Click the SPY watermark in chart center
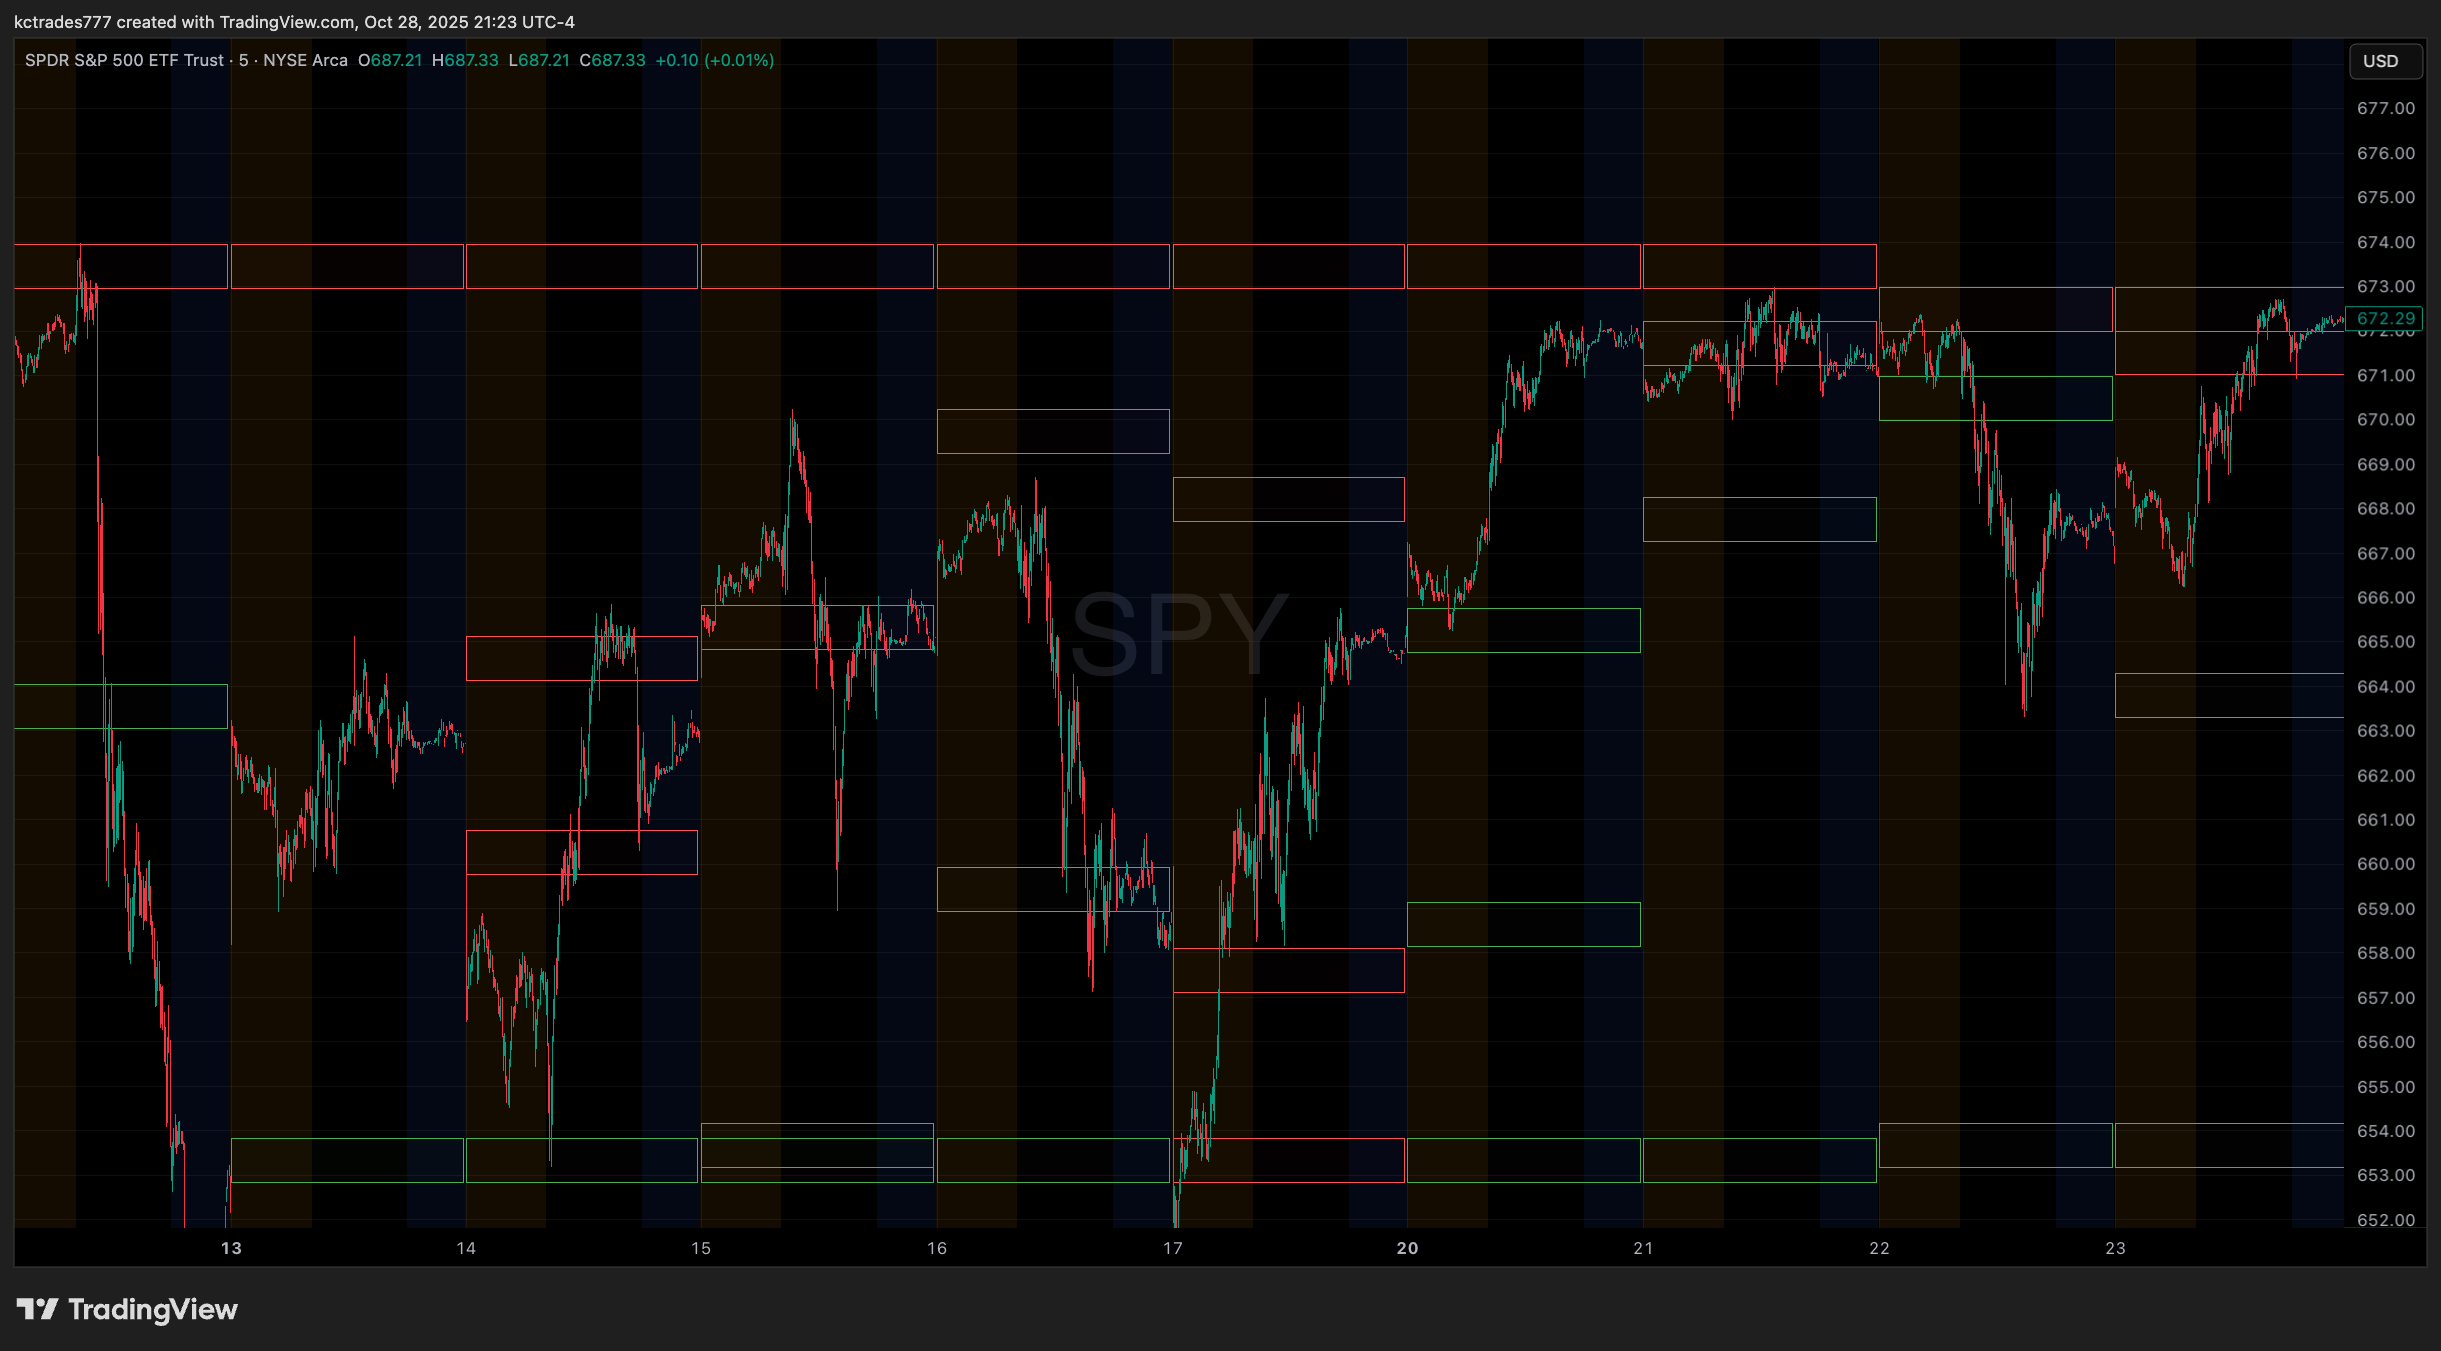The height and width of the screenshot is (1351, 2441). pyautogui.click(x=1178, y=634)
